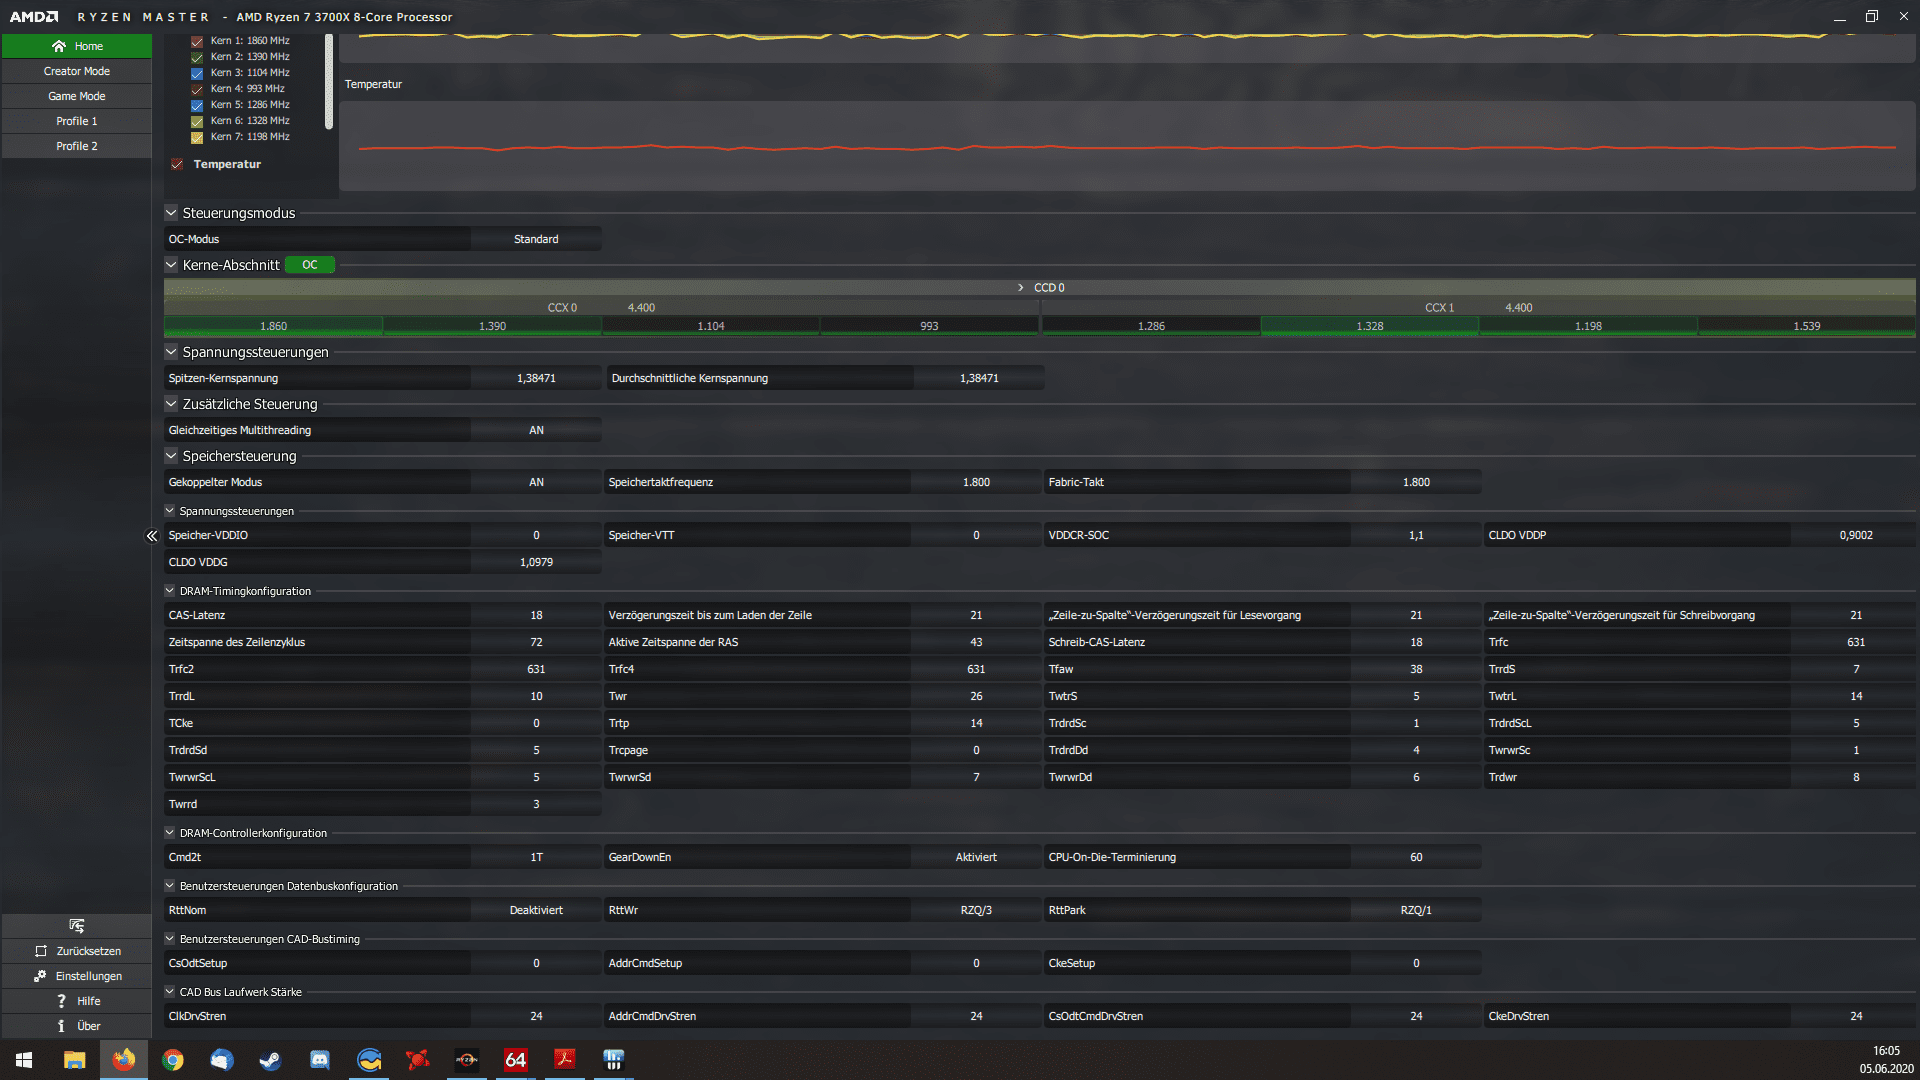The image size is (1920, 1080).
Task: Open the blue bar-graph monitoring taskbar app
Action: pos(614,1060)
